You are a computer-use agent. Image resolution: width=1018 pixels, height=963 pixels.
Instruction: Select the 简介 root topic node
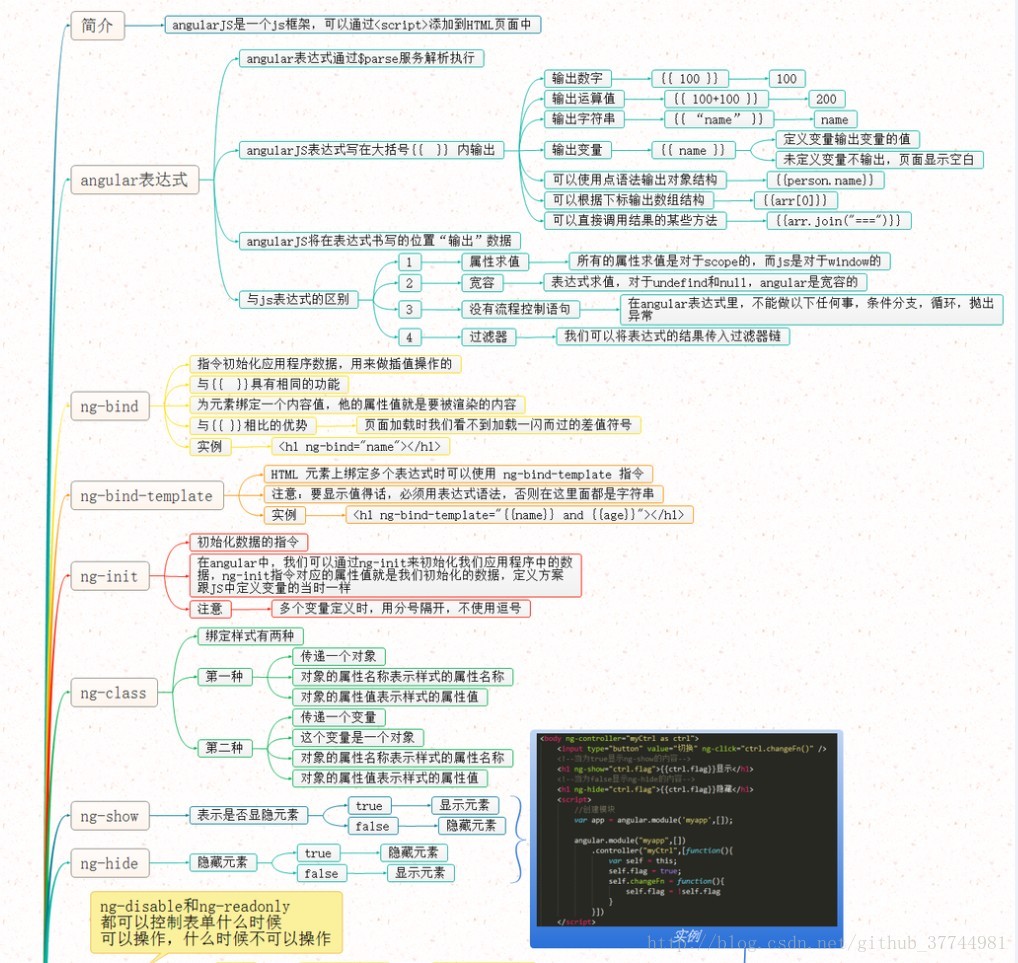pyautogui.click(x=97, y=26)
